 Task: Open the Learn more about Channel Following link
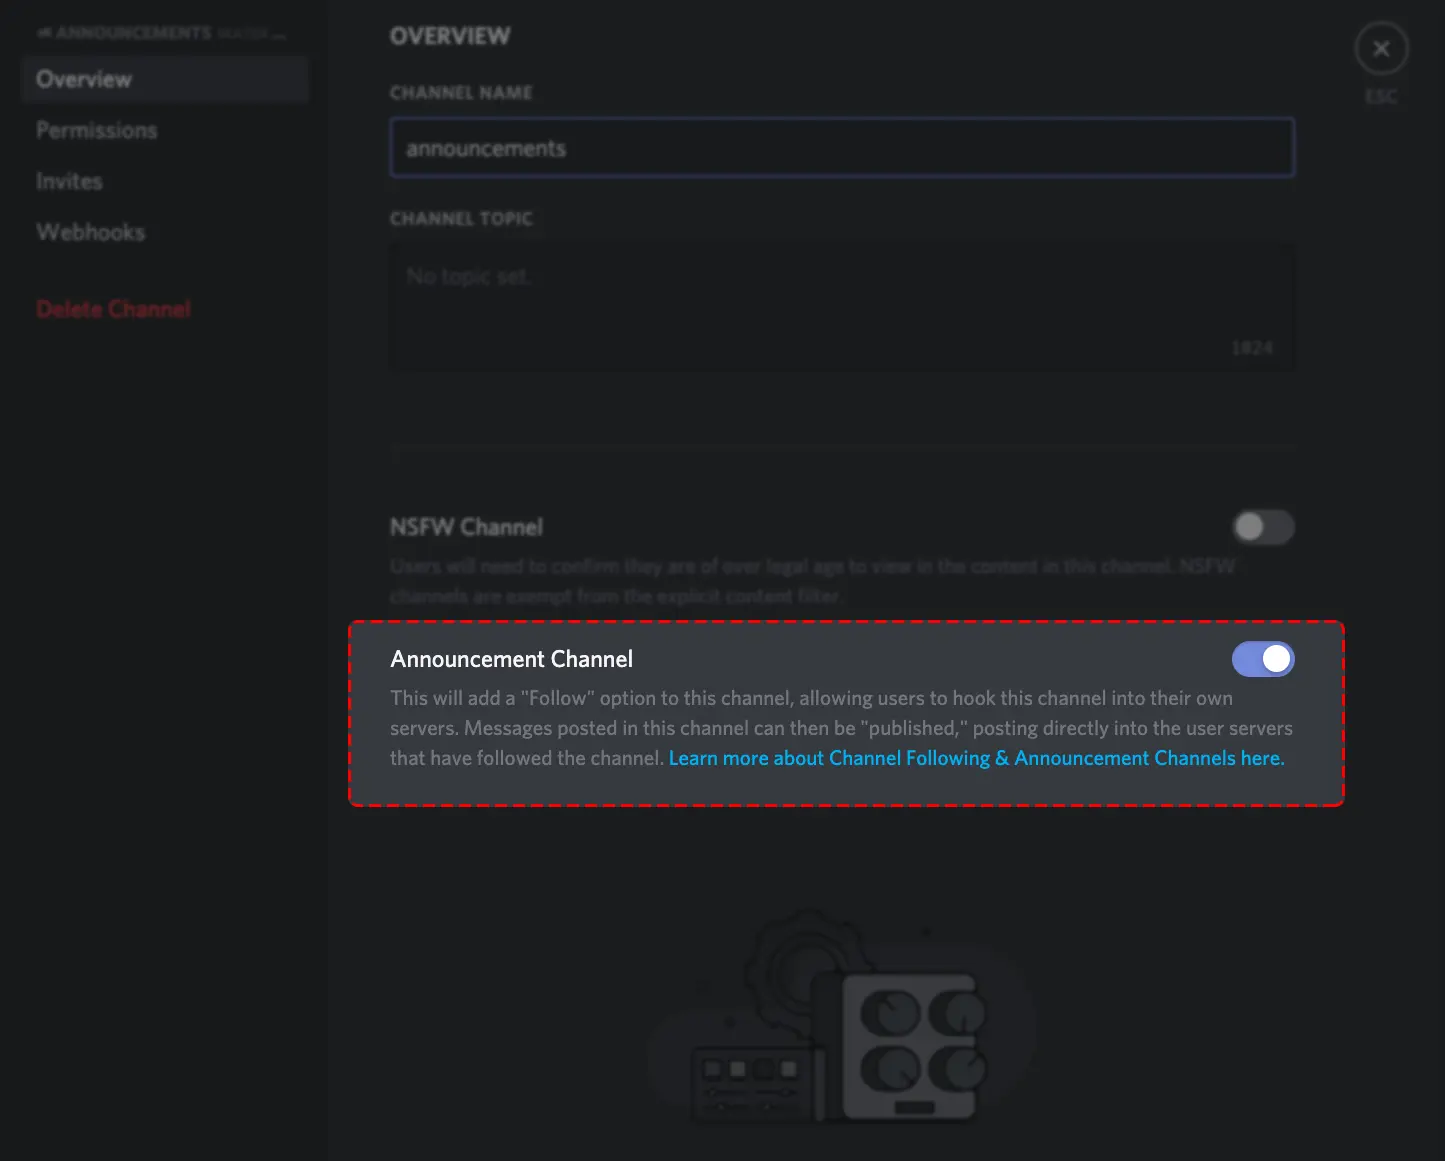[x=976, y=758]
